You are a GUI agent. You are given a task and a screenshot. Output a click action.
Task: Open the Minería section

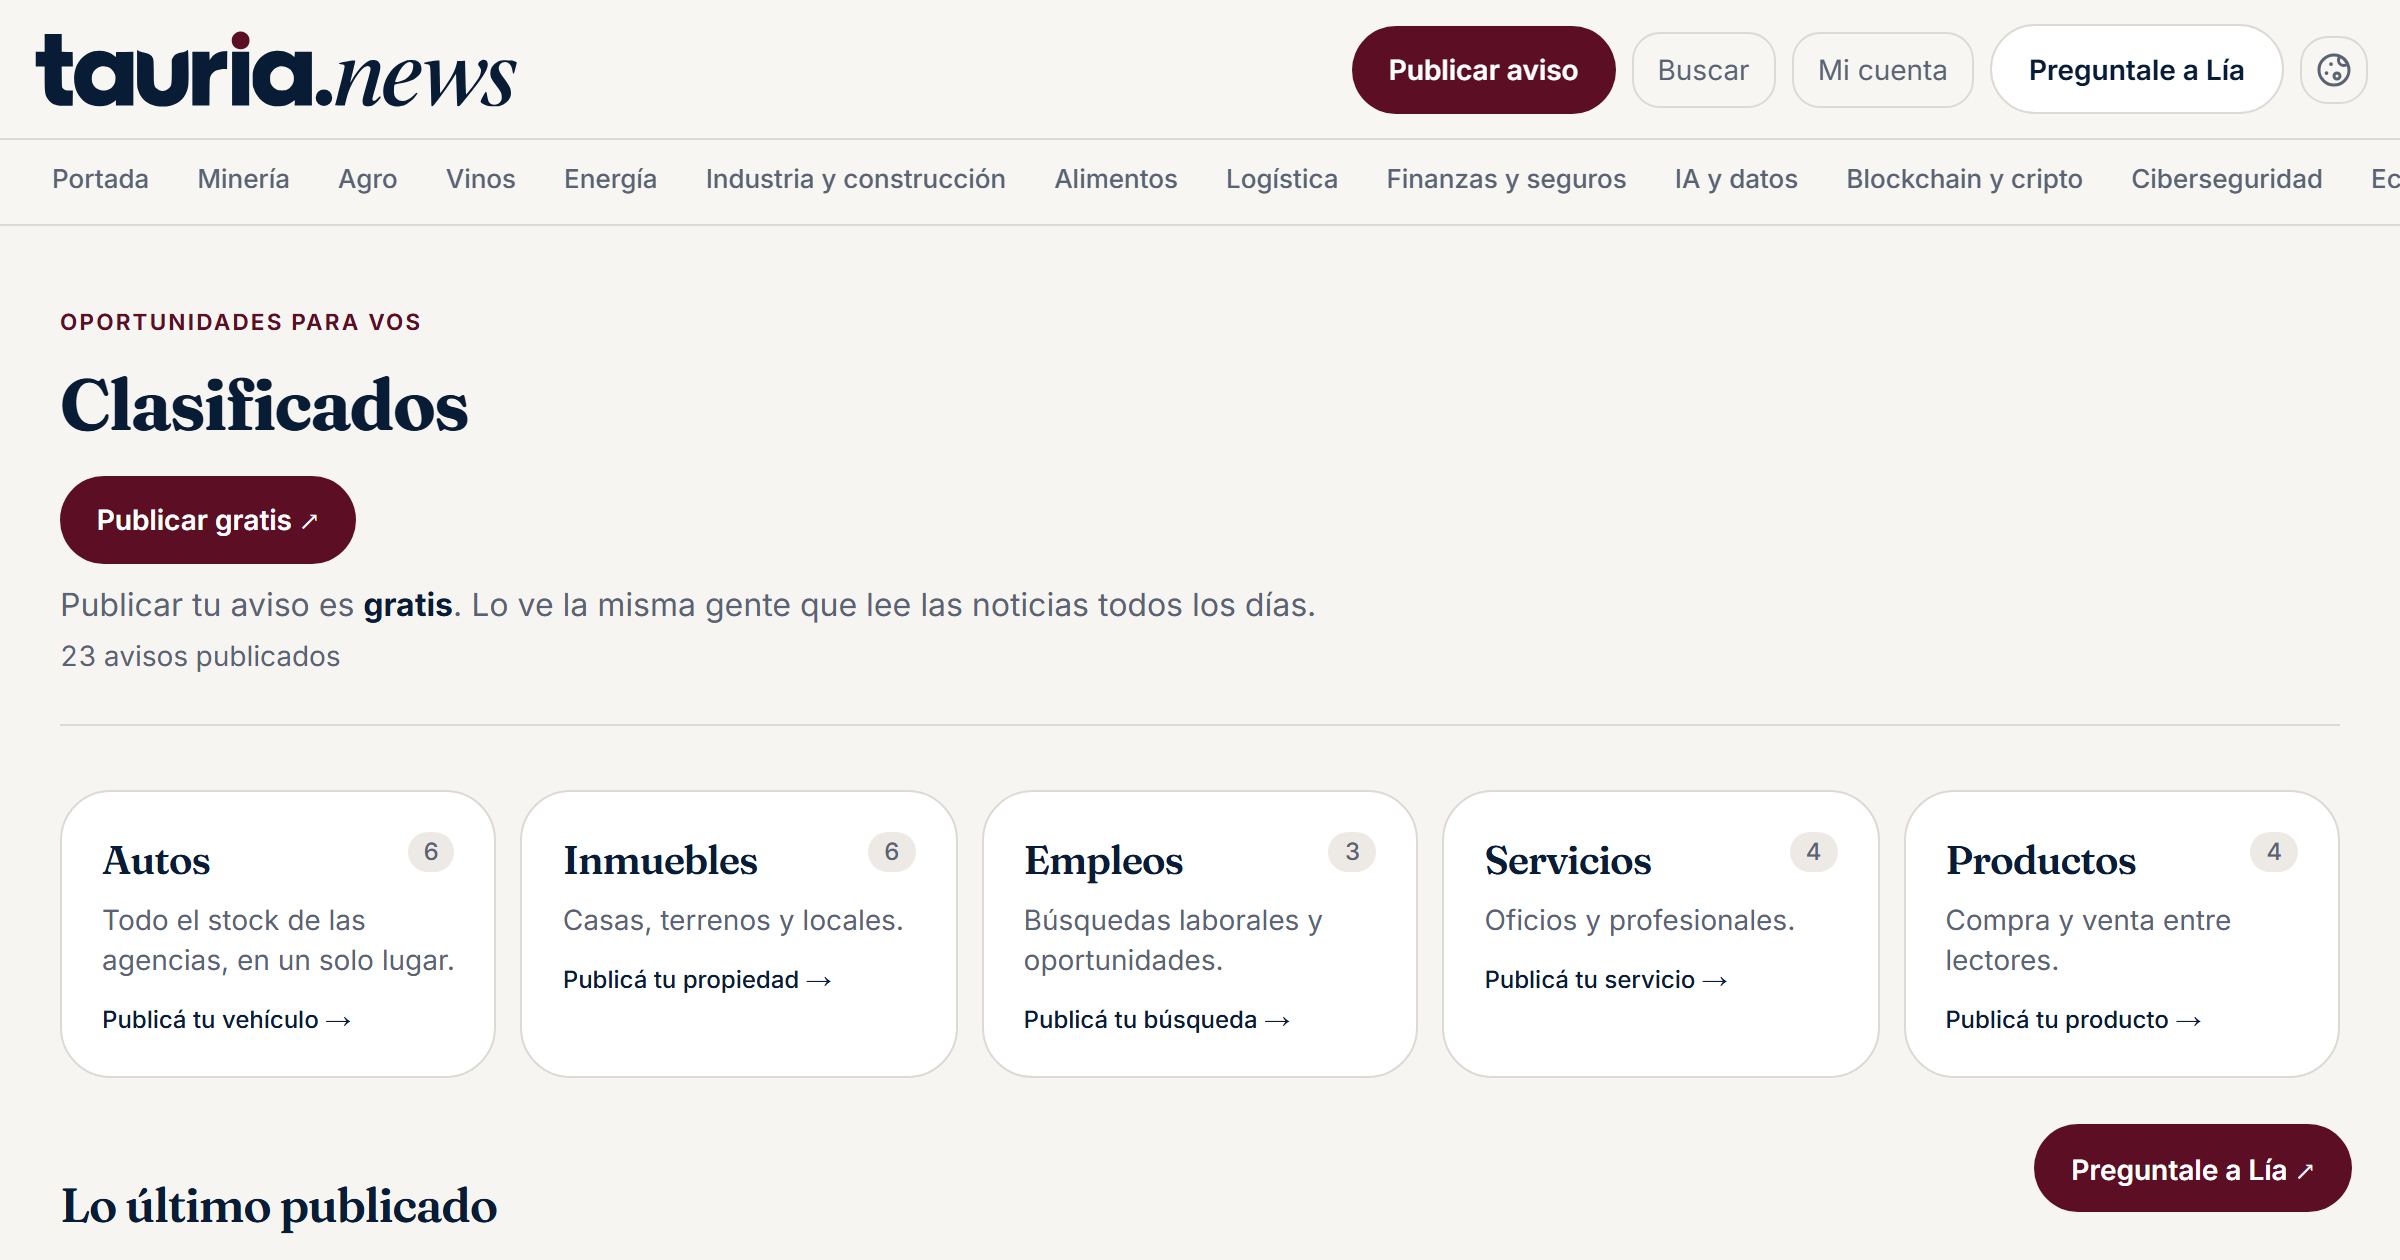(243, 179)
